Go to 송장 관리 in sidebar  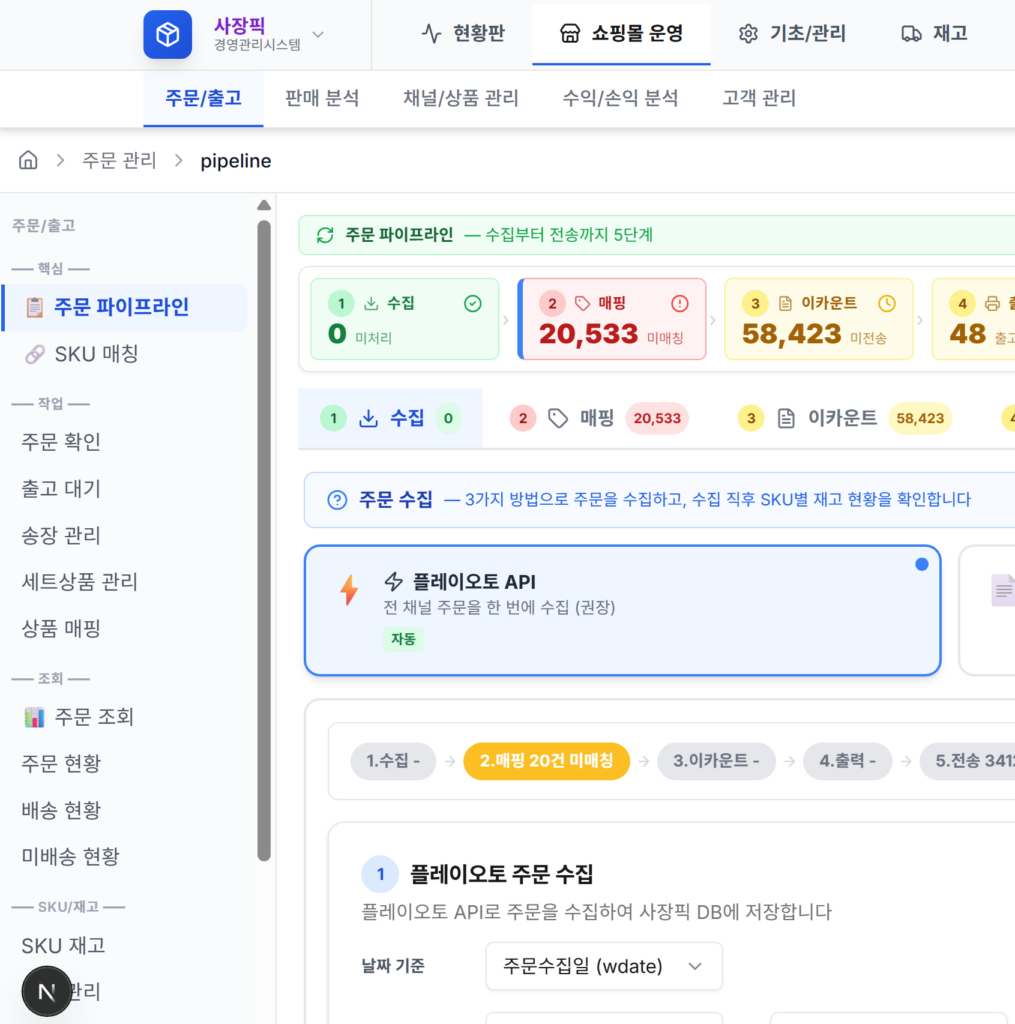[x=61, y=536]
